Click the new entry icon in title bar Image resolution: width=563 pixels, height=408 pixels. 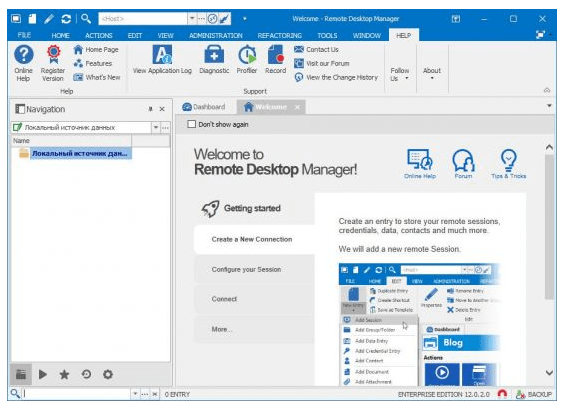(x=33, y=19)
